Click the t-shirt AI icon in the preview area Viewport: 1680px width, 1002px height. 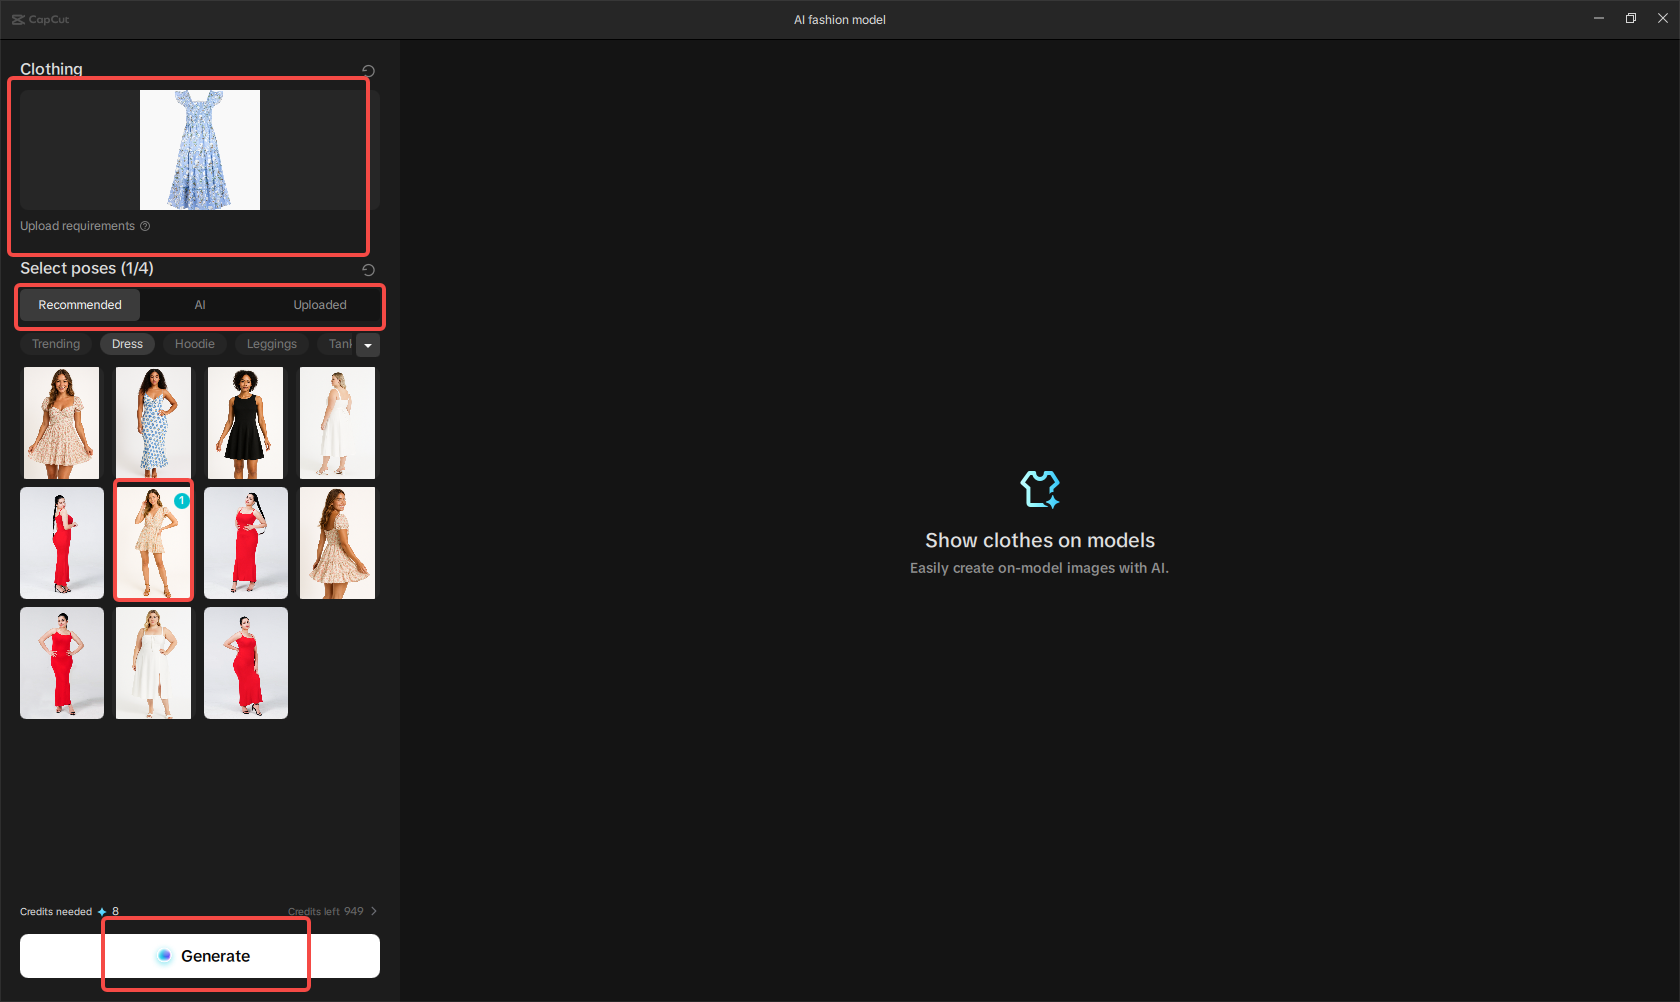point(1040,489)
